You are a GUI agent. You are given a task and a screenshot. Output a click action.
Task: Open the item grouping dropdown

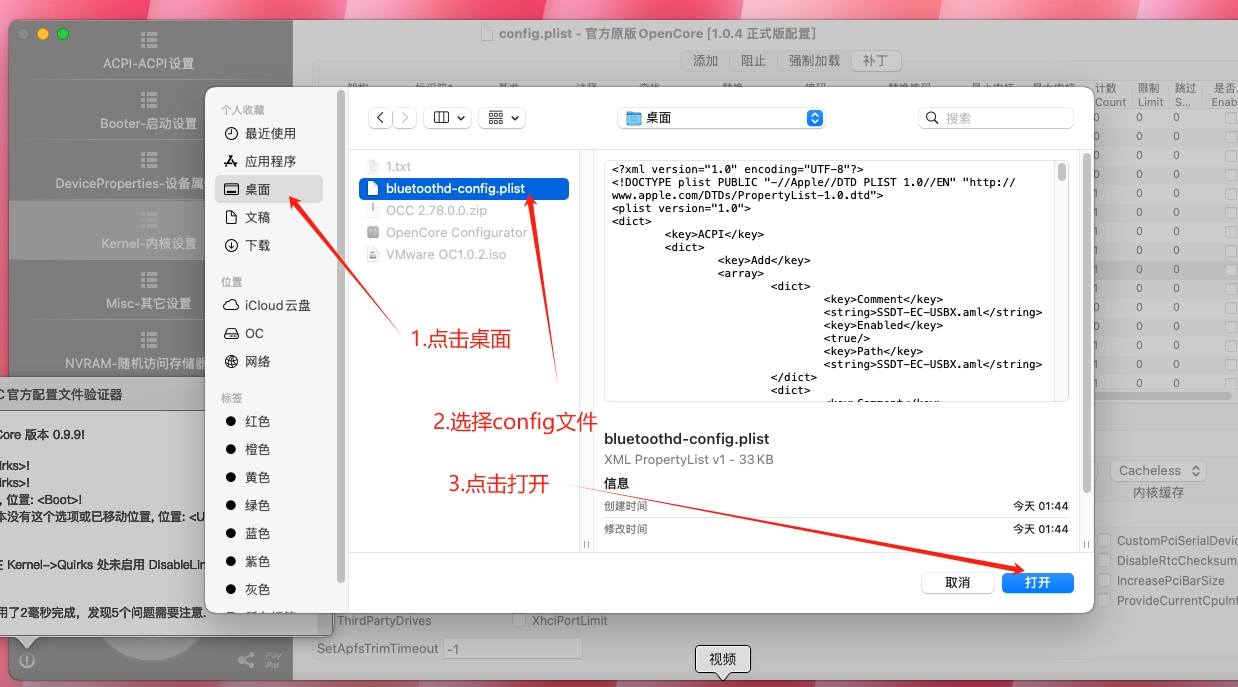pos(502,118)
